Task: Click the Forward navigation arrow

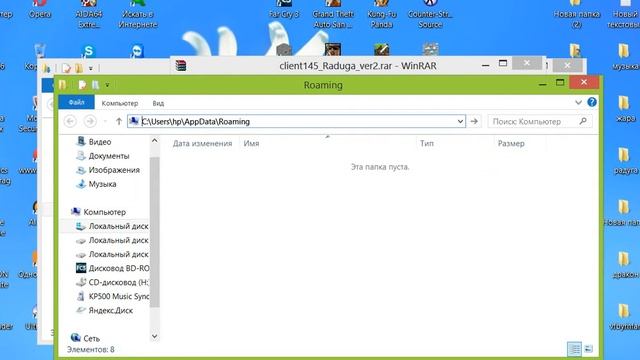Action: pos(90,121)
